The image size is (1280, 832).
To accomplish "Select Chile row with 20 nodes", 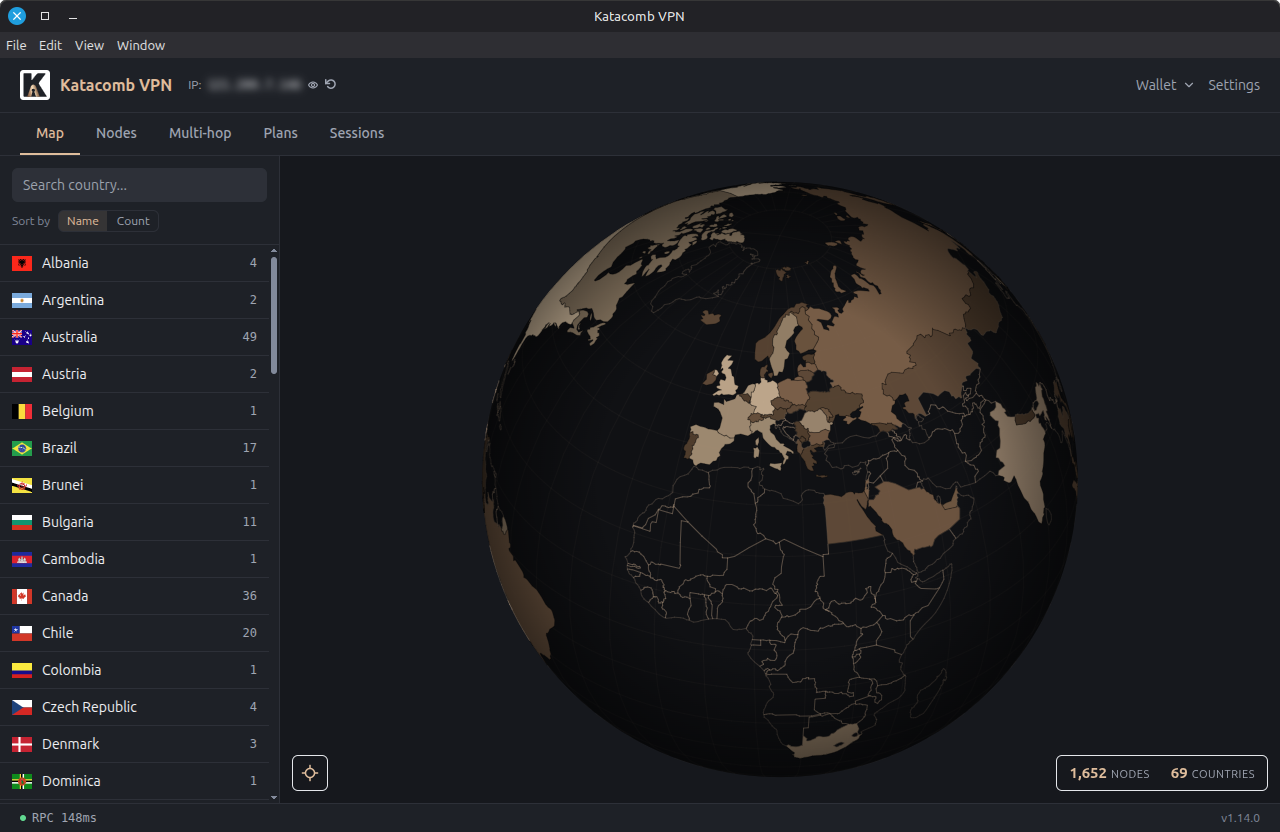I will (135, 633).
